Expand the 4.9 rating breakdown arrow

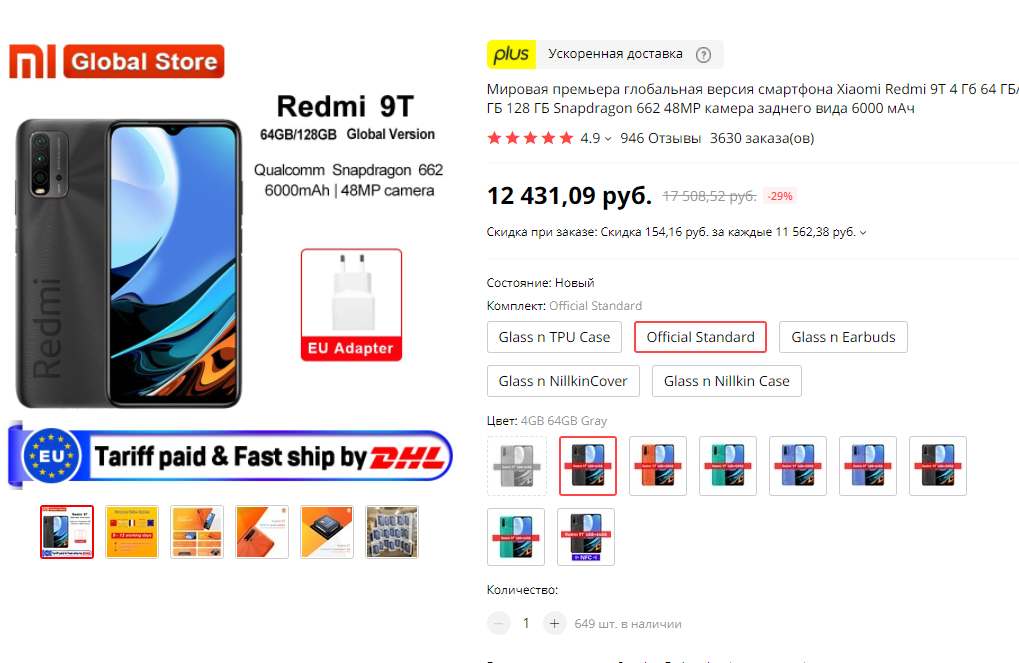pos(608,138)
